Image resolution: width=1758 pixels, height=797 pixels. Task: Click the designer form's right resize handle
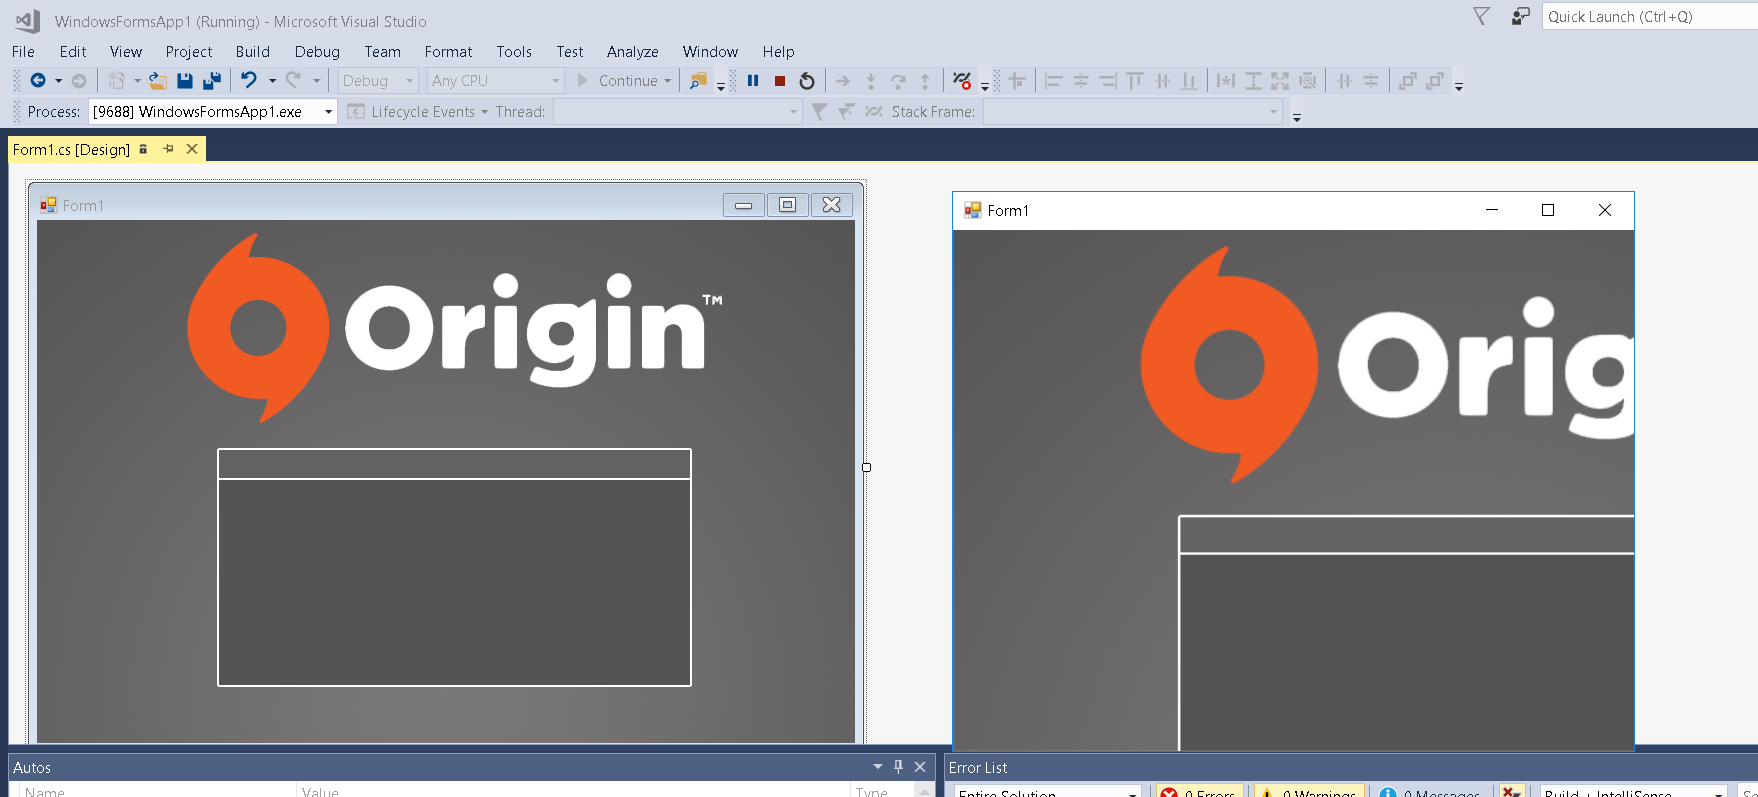coord(866,467)
